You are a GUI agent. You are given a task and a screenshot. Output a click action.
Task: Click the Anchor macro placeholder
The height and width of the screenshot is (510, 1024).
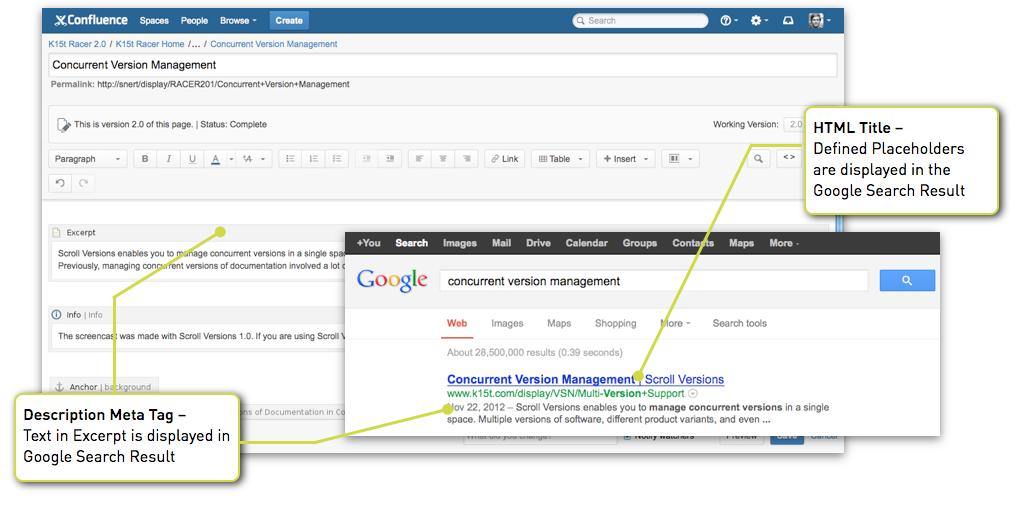click(x=104, y=387)
